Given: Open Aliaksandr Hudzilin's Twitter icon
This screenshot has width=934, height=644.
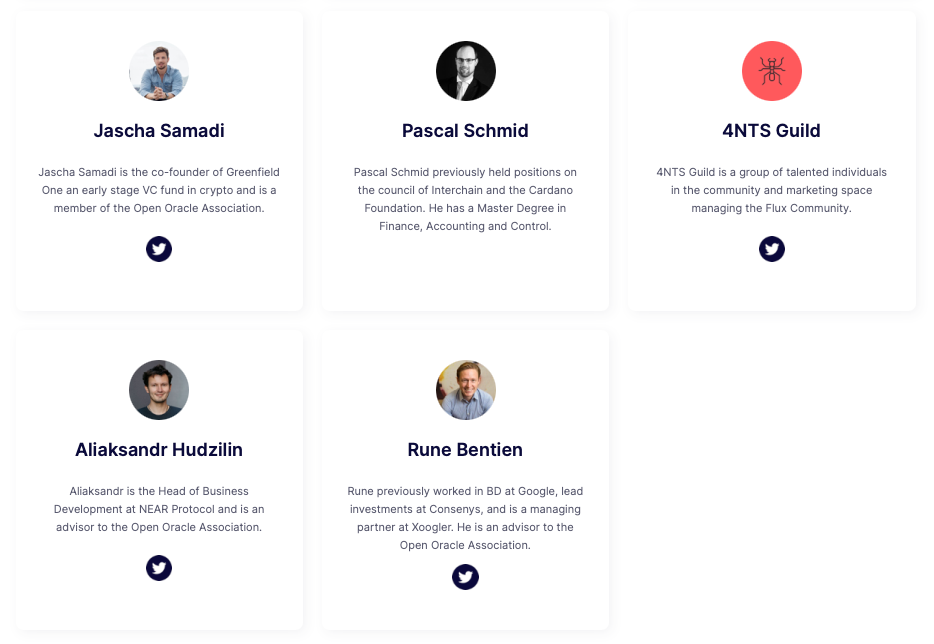Looking at the screenshot, I should (158, 568).
